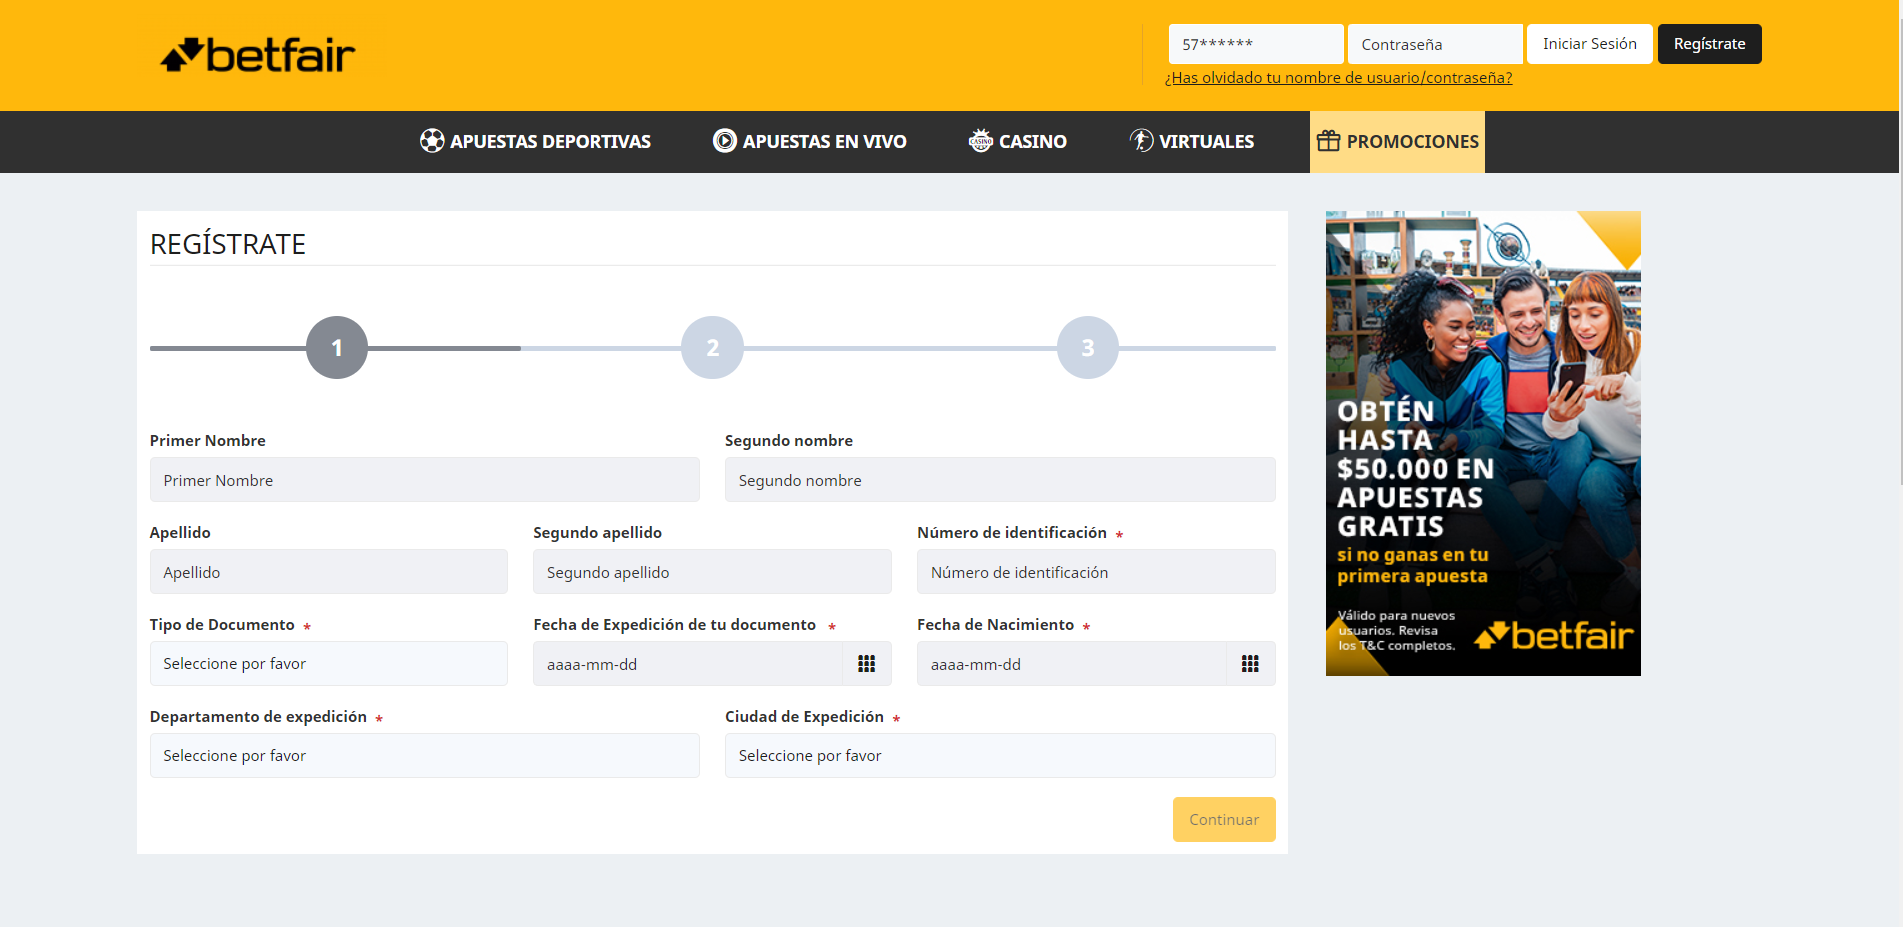
Task: Click the gift box icon beside Promociones
Action: coord(1328,141)
